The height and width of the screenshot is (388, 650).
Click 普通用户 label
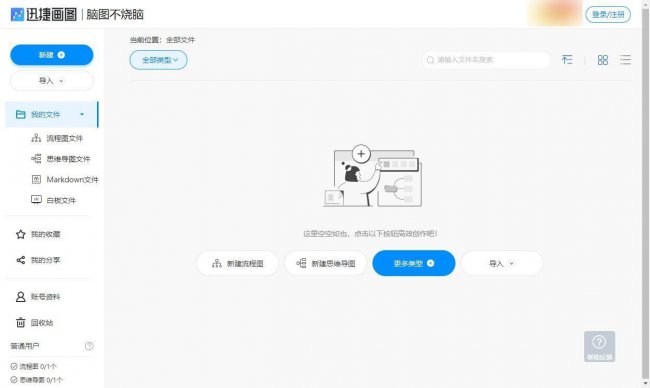click(x=24, y=346)
